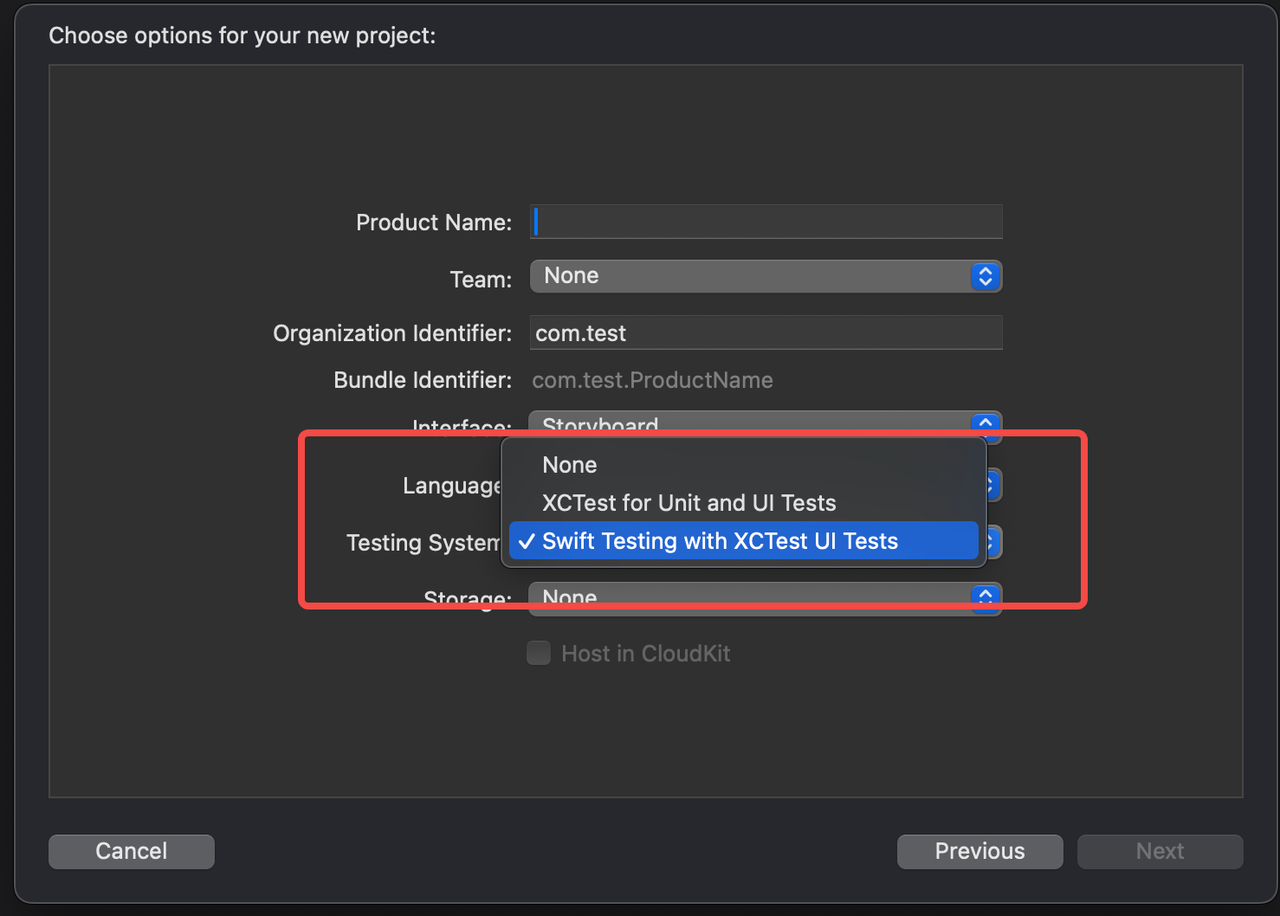Click the Interface popup arrows icon
This screenshot has height=916, width=1280.
tap(985, 423)
